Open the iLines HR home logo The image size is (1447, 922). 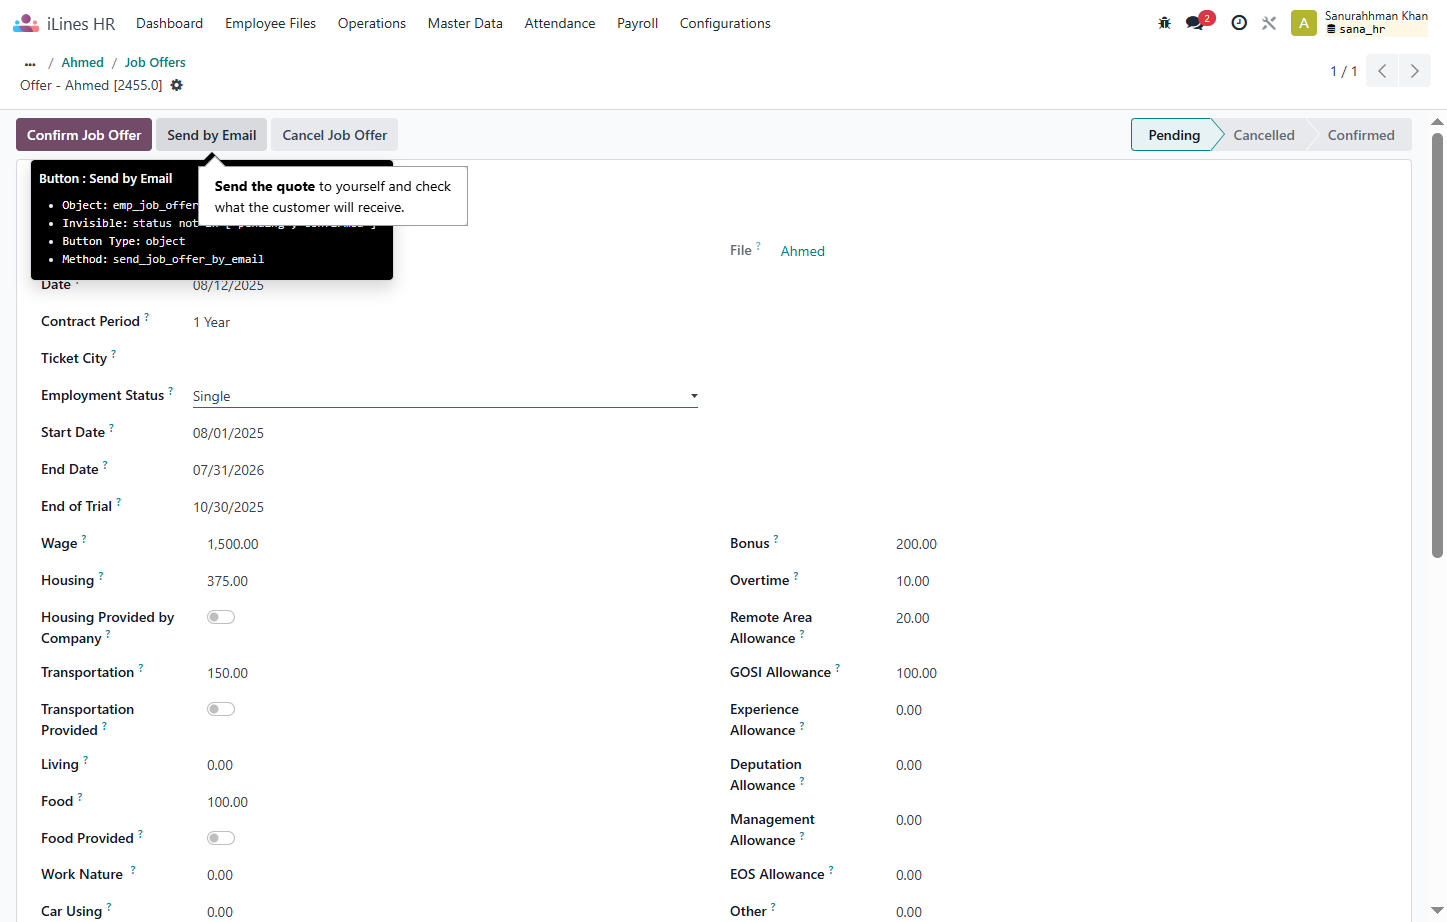click(64, 23)
